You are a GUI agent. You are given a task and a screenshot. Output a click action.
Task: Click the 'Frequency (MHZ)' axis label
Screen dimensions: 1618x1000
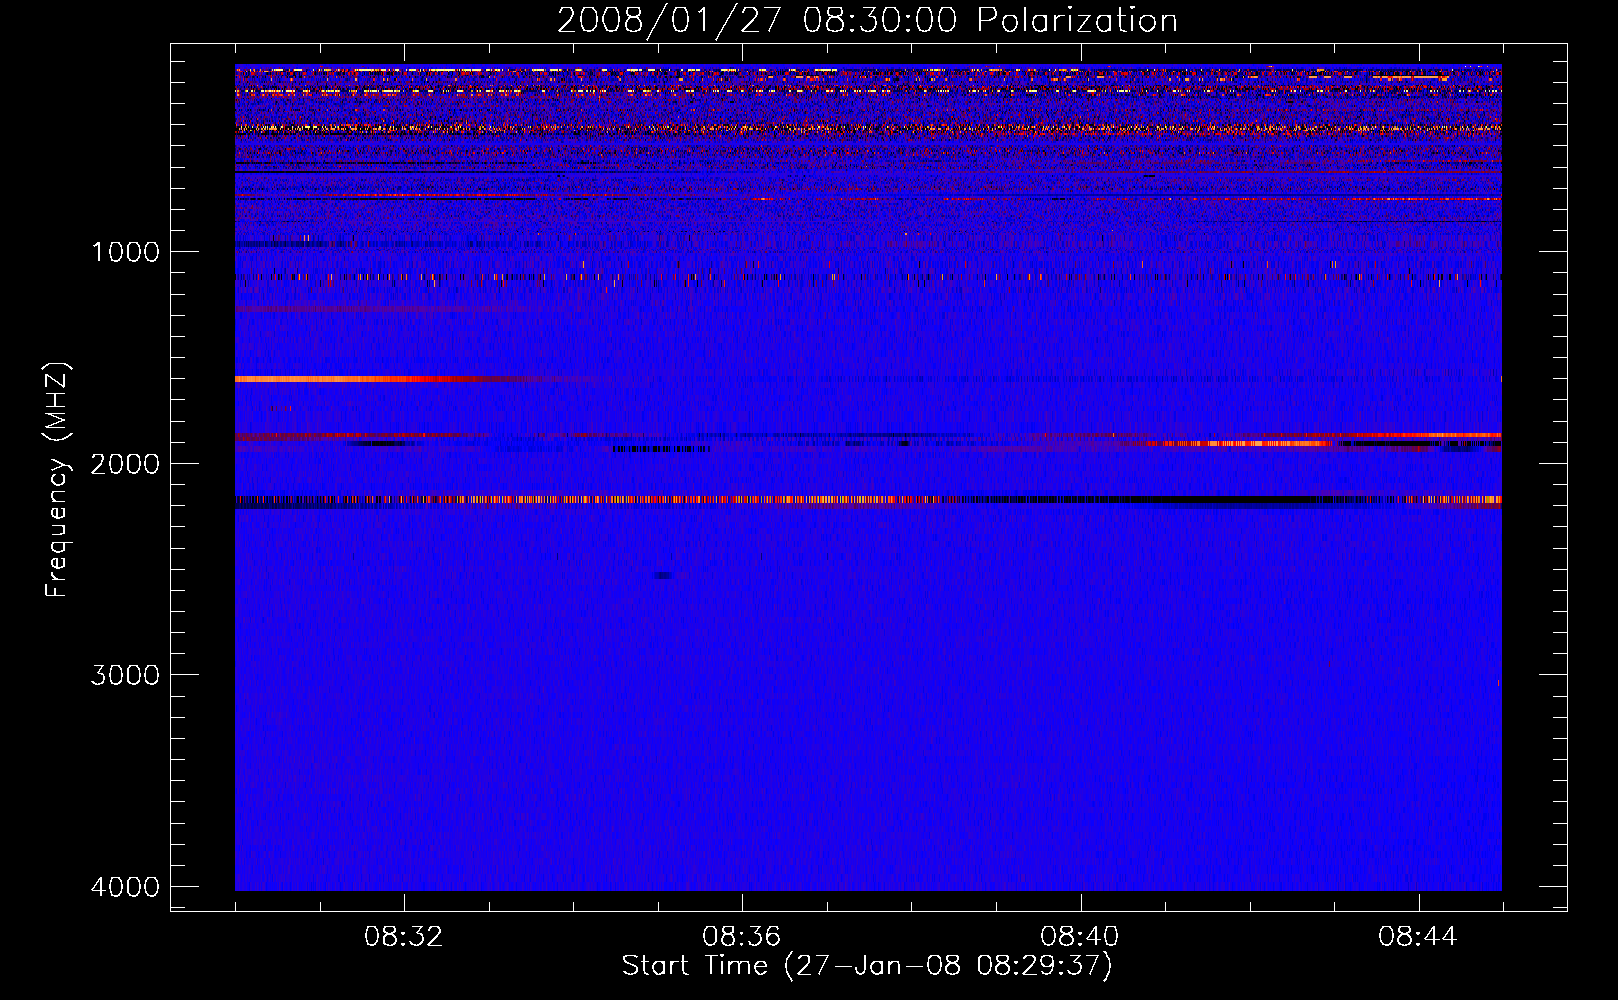point(57,480)
